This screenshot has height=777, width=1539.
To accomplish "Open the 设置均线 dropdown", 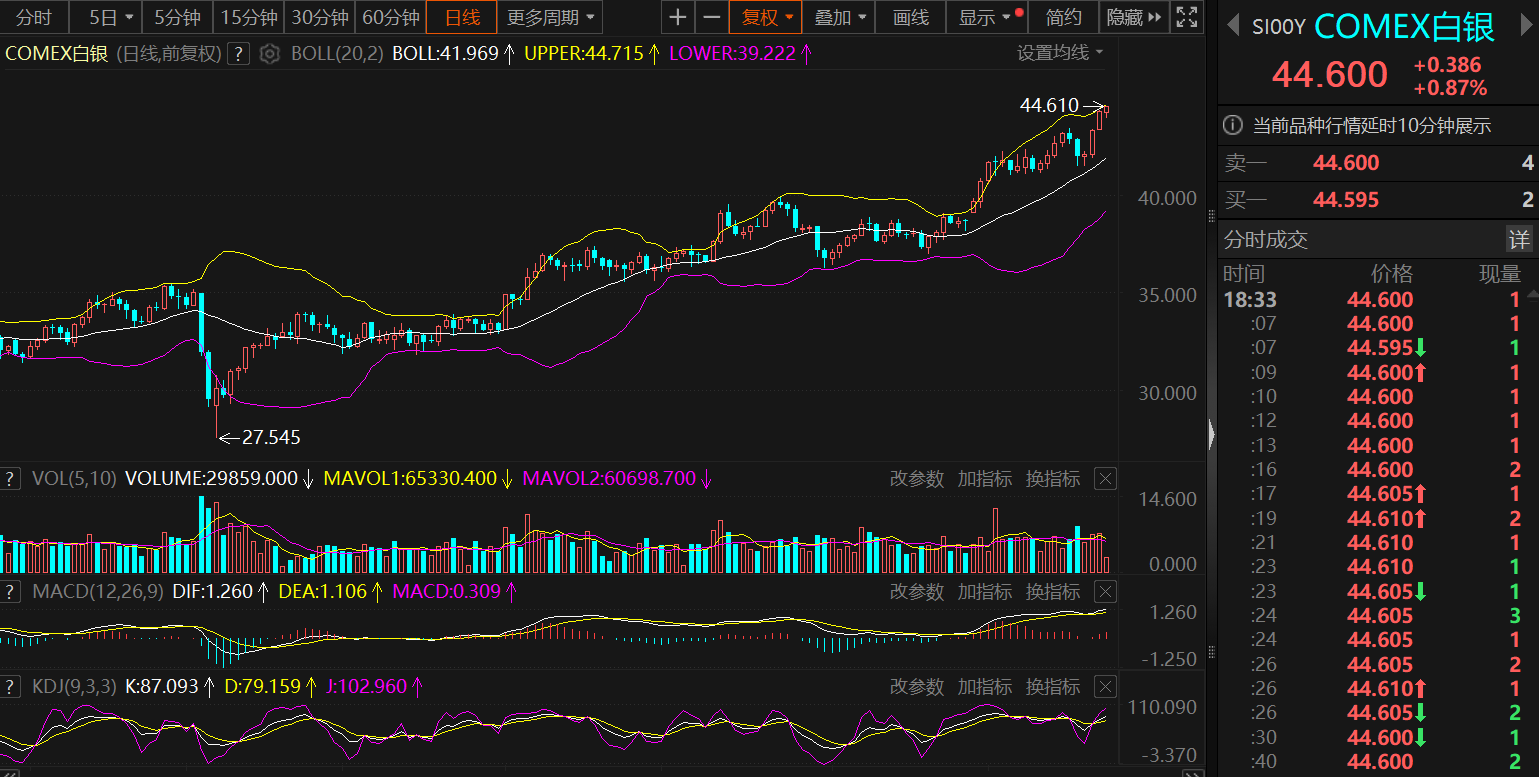I will [1060, 53].
